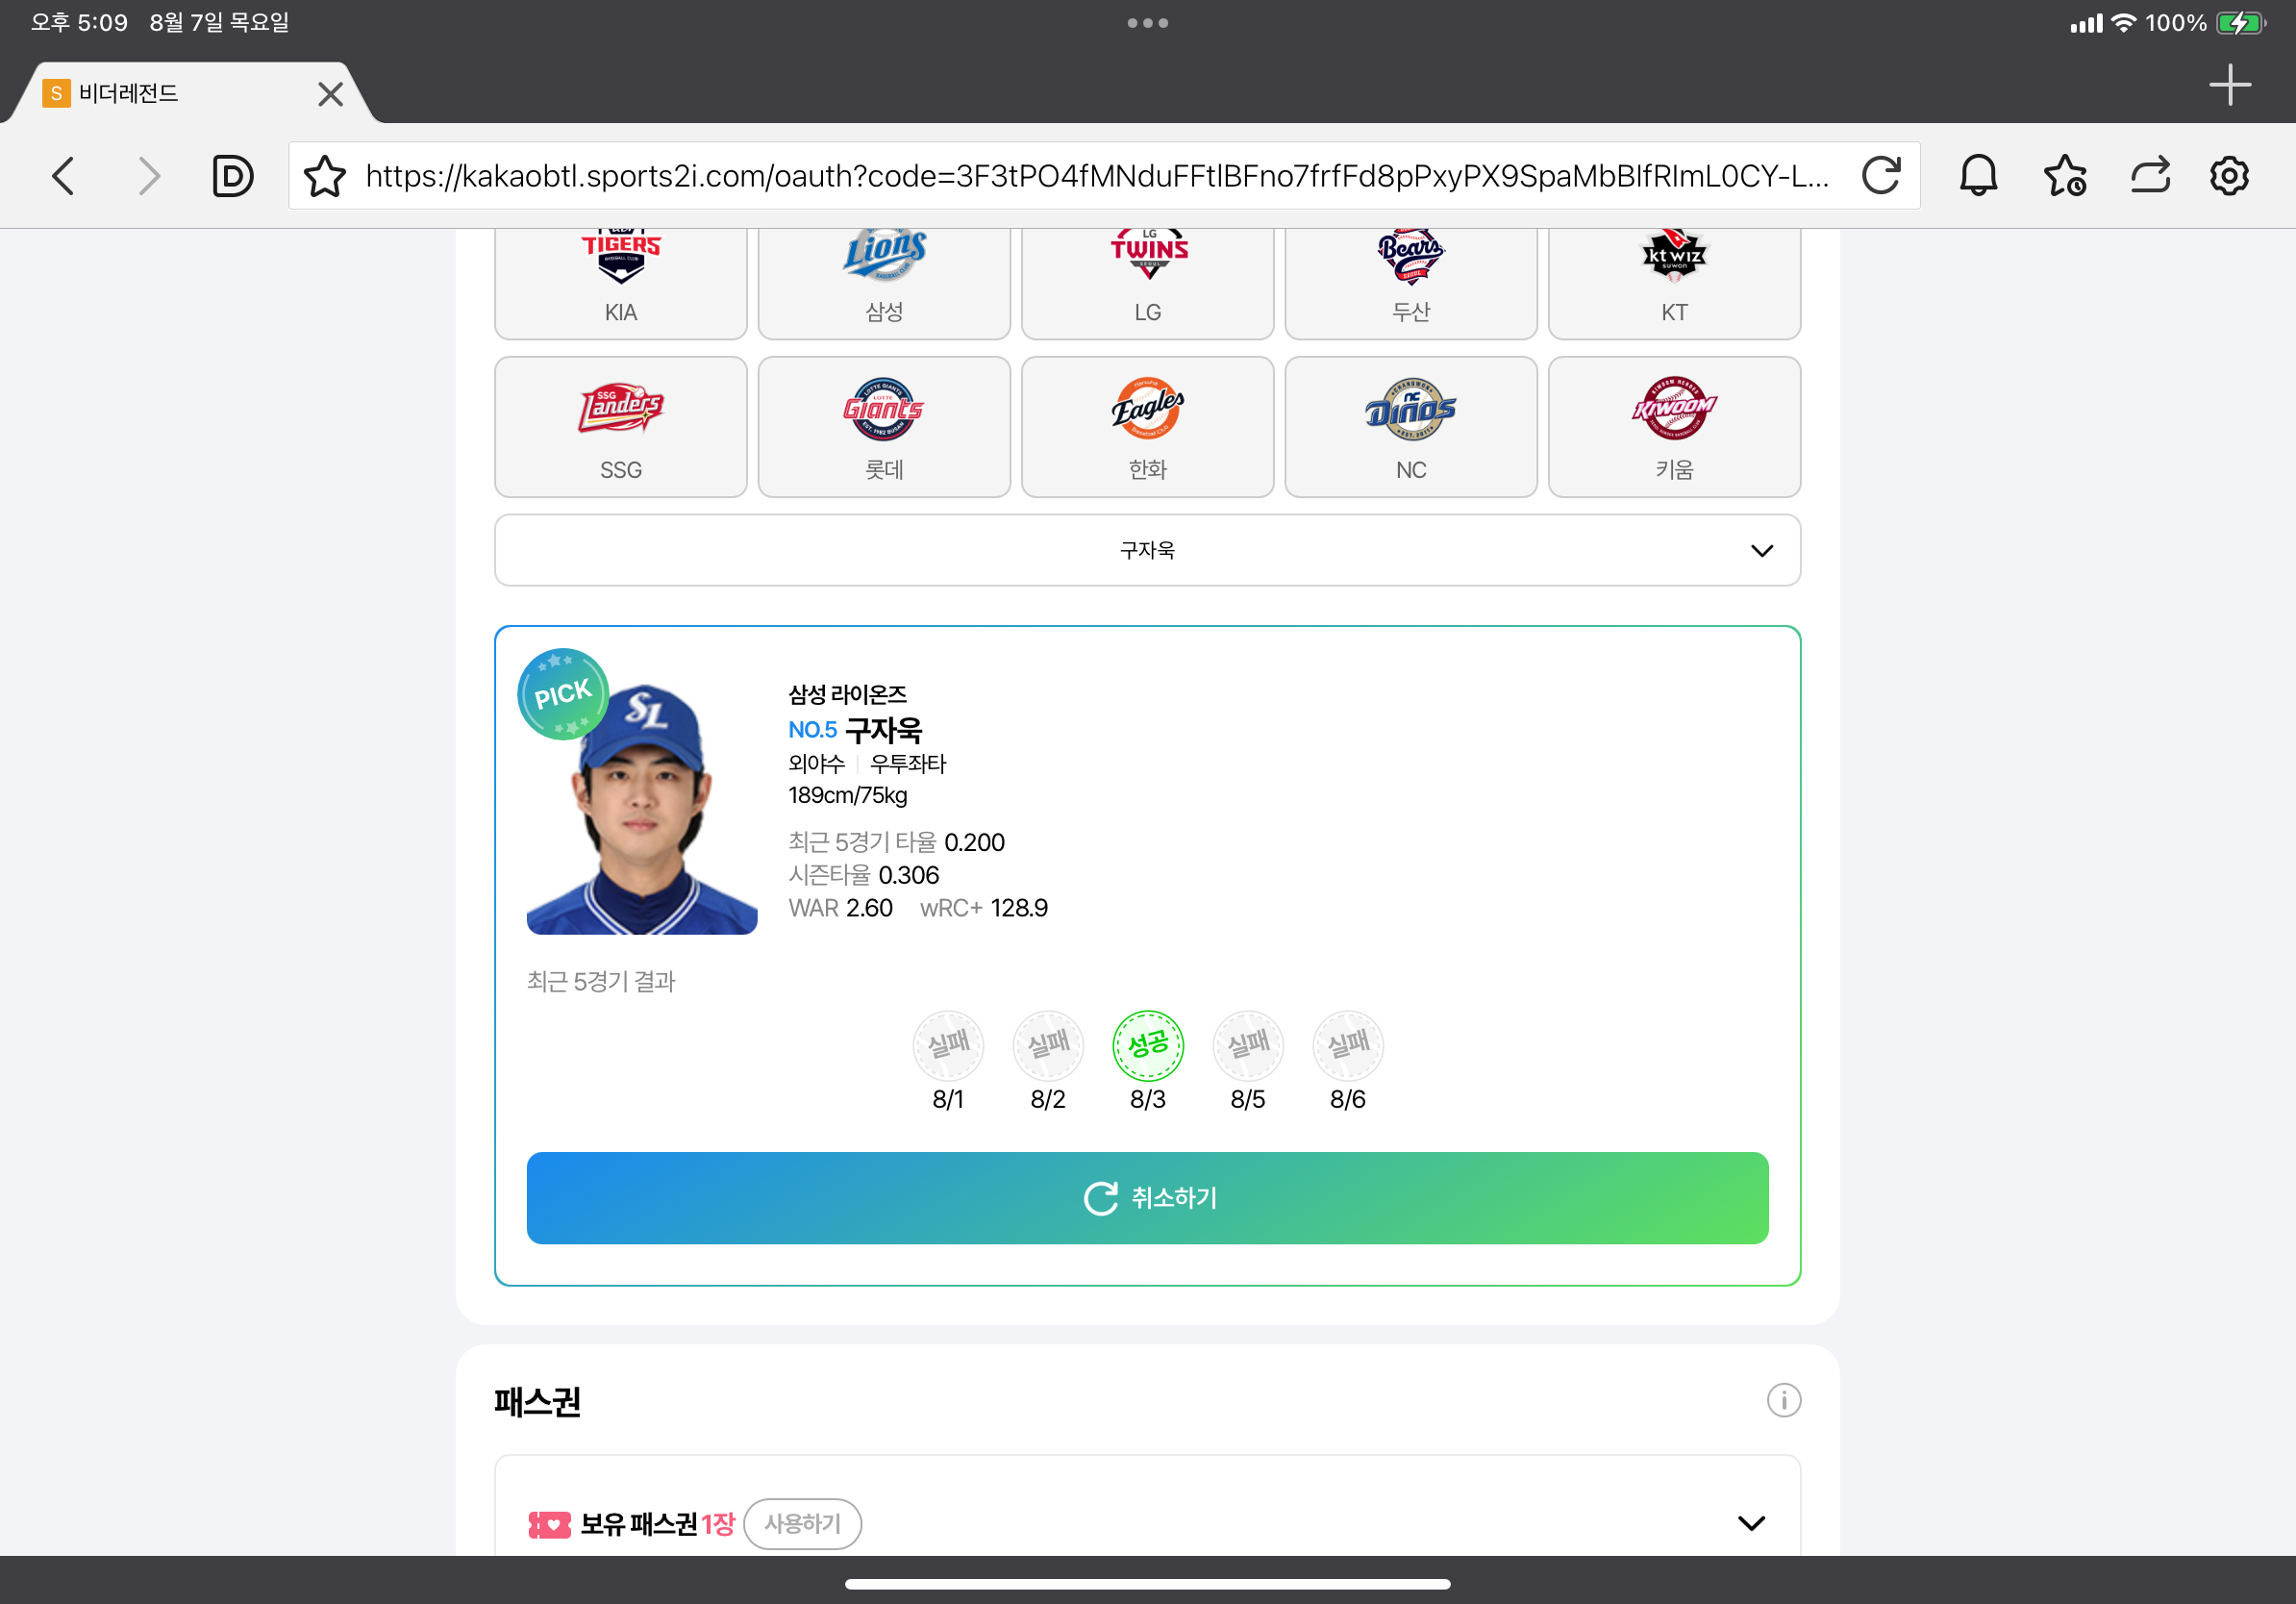Select the NC Dinos team
2296x1604 pixels.
pos(1410,427)
